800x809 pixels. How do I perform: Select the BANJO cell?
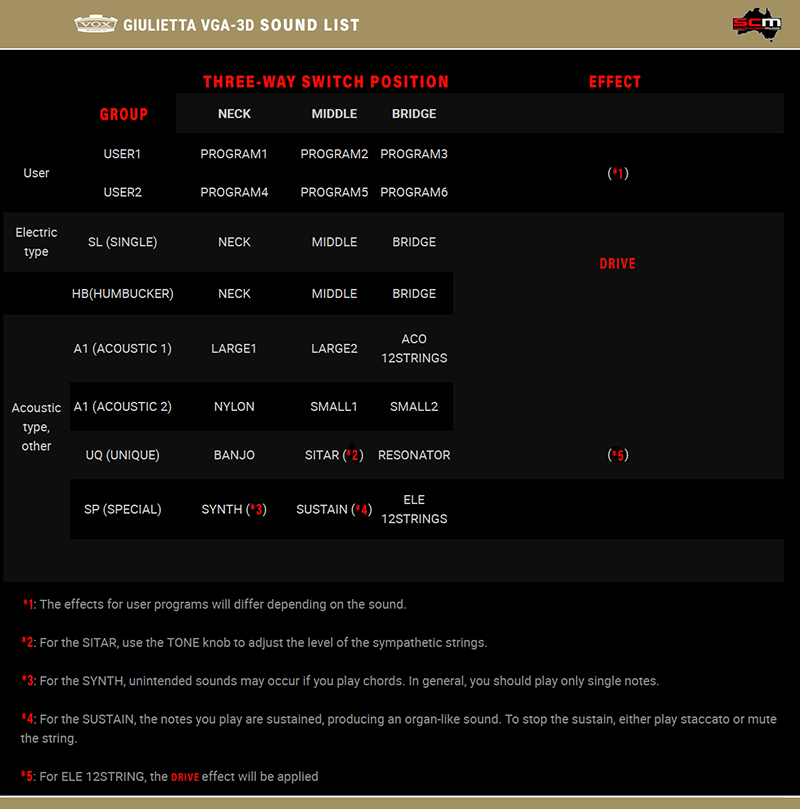click(234, 455)
